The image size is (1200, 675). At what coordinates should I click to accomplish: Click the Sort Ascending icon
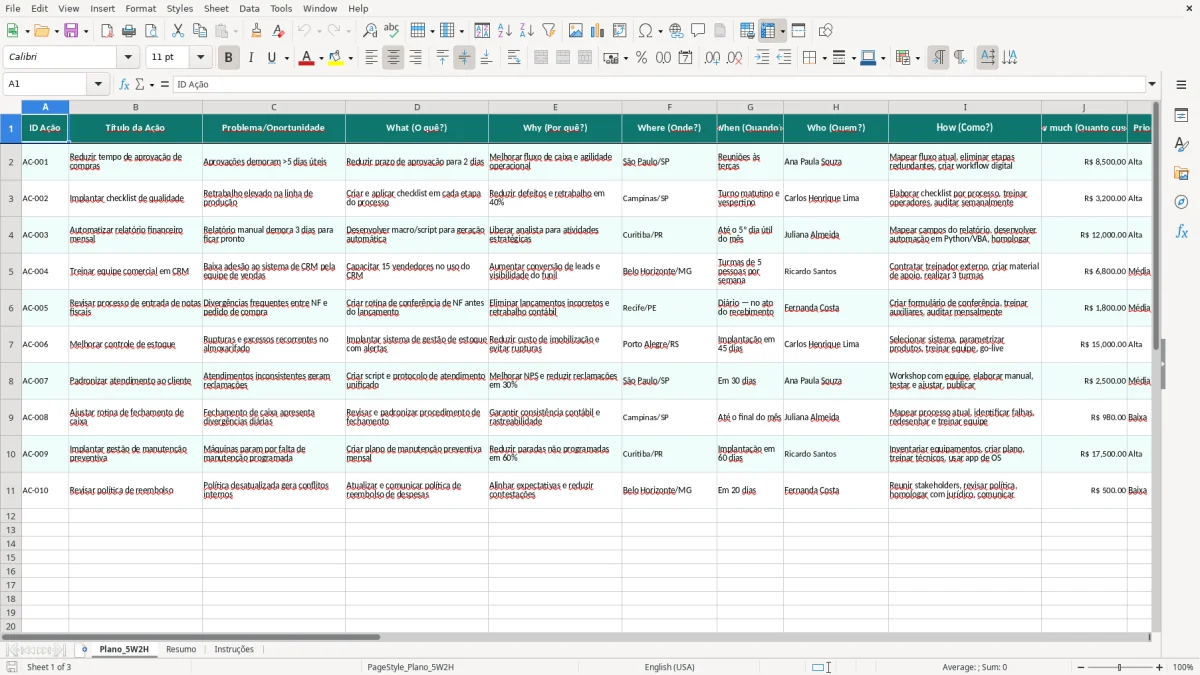click(505, 31)
